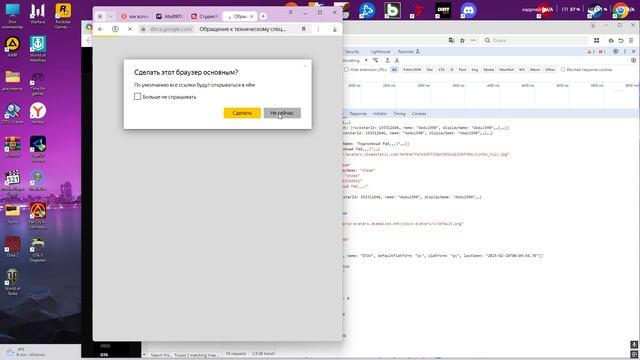This screenshot has height=360, width=640.
Task: Click the docs.google.com address field
Action: [x=171, y=29]
